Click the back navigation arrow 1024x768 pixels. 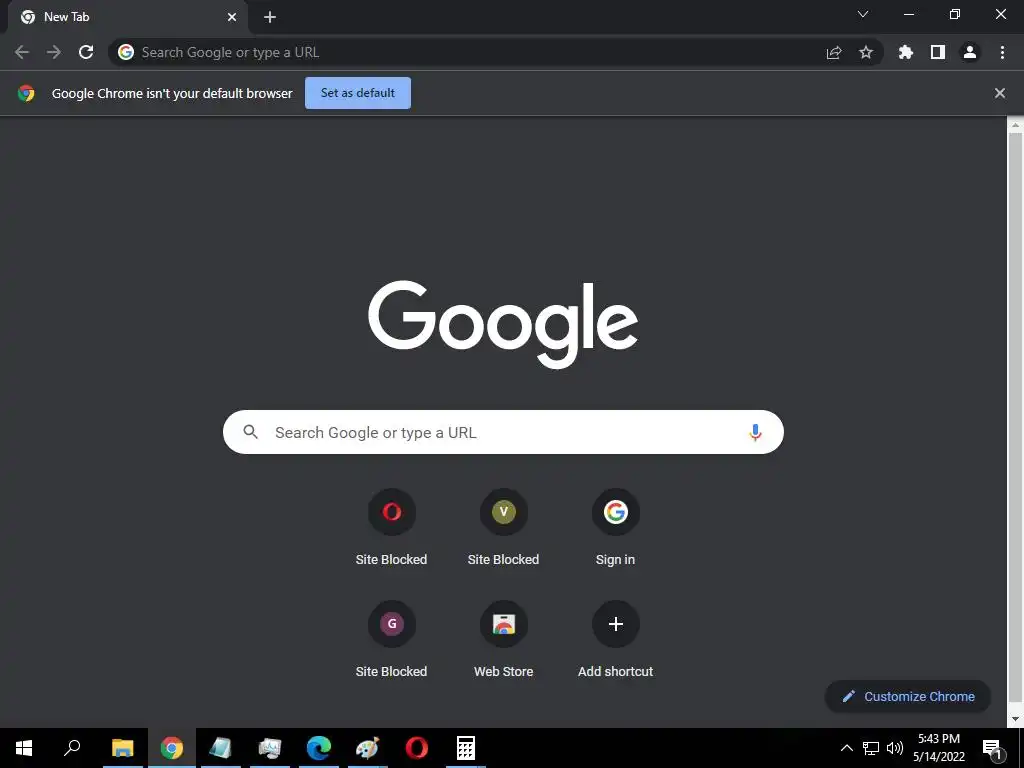click(x=22, y=52)
